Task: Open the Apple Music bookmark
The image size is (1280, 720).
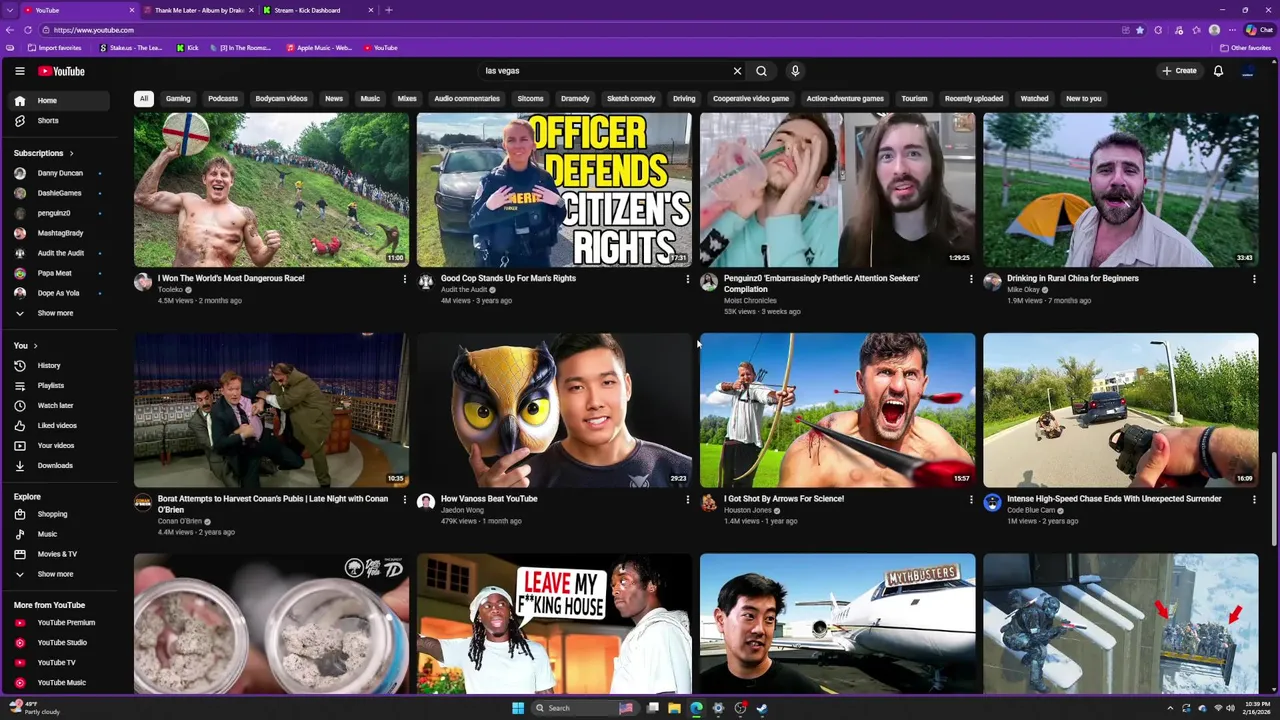Action: click(x=319, y=48)
